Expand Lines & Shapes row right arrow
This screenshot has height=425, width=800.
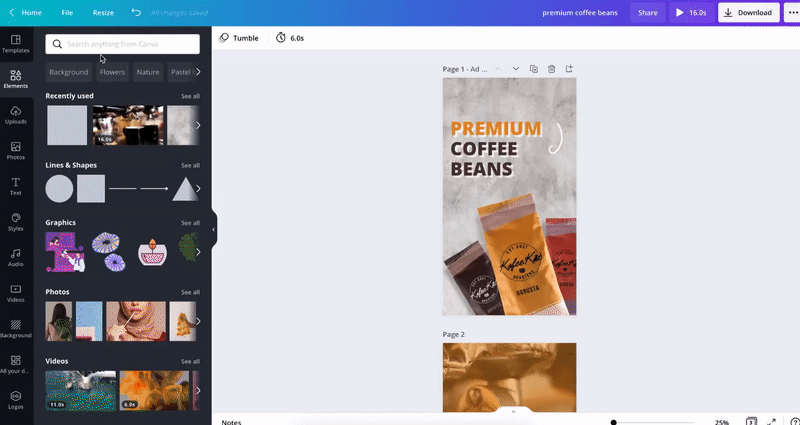tap(198, 188)
